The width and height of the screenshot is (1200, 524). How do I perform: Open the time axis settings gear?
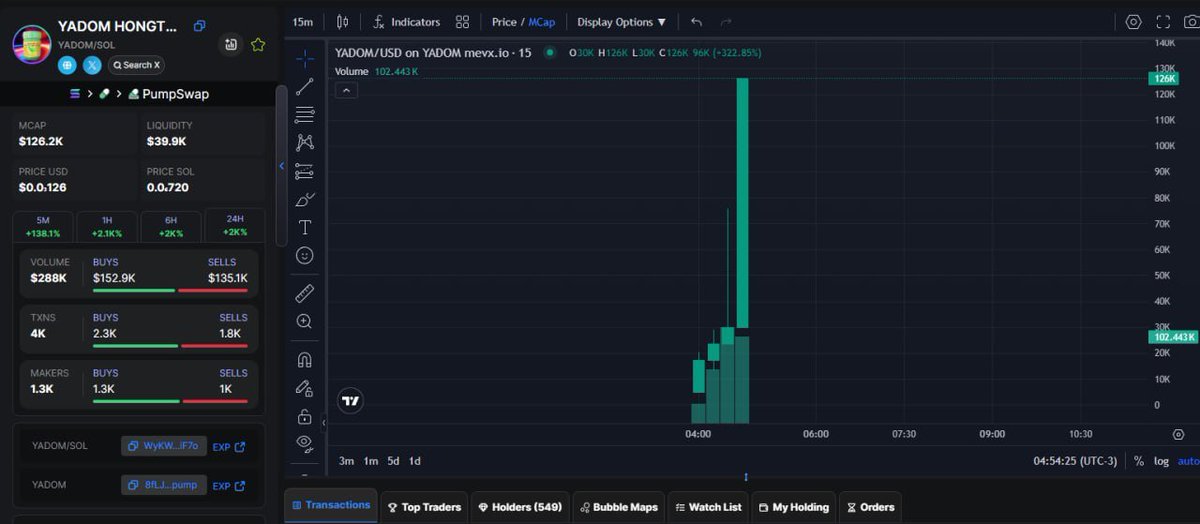tap(1178, 434)
